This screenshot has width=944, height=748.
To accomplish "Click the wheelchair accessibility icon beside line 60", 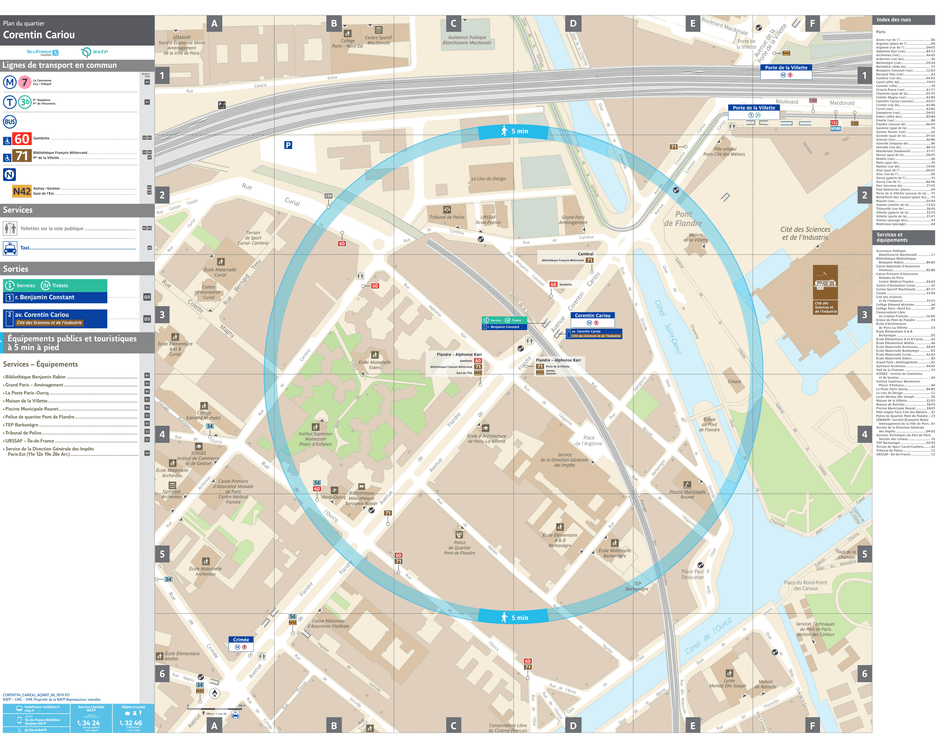I will click(x=7, y=141).
